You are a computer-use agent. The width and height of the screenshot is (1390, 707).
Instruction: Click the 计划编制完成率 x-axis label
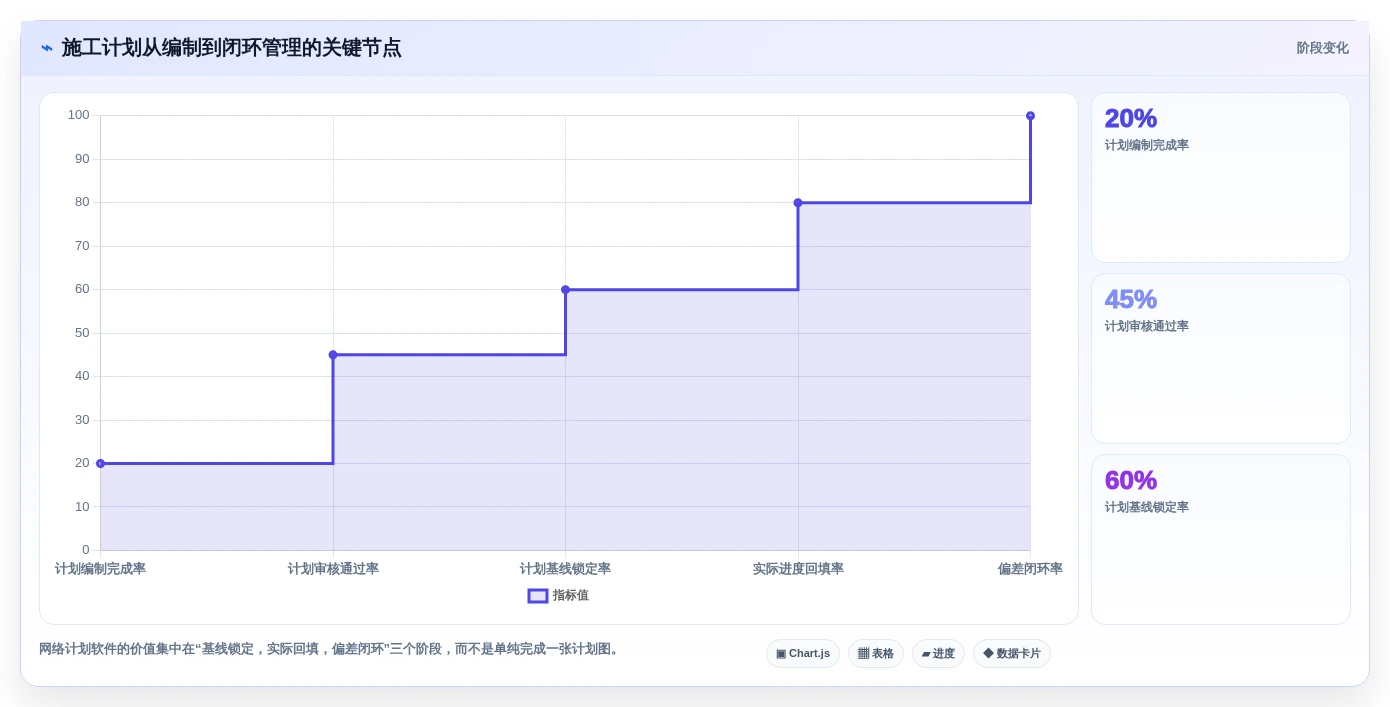pyautogui.click(x=100, y=569)
